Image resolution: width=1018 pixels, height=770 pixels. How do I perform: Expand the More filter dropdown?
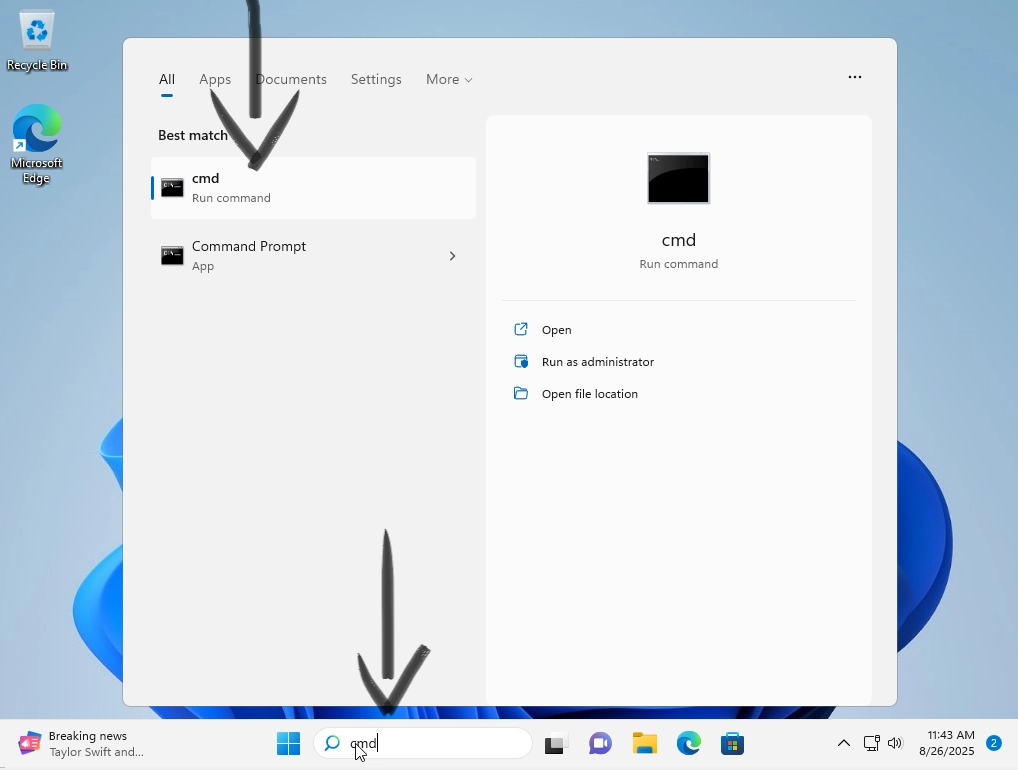click(449, 79)
